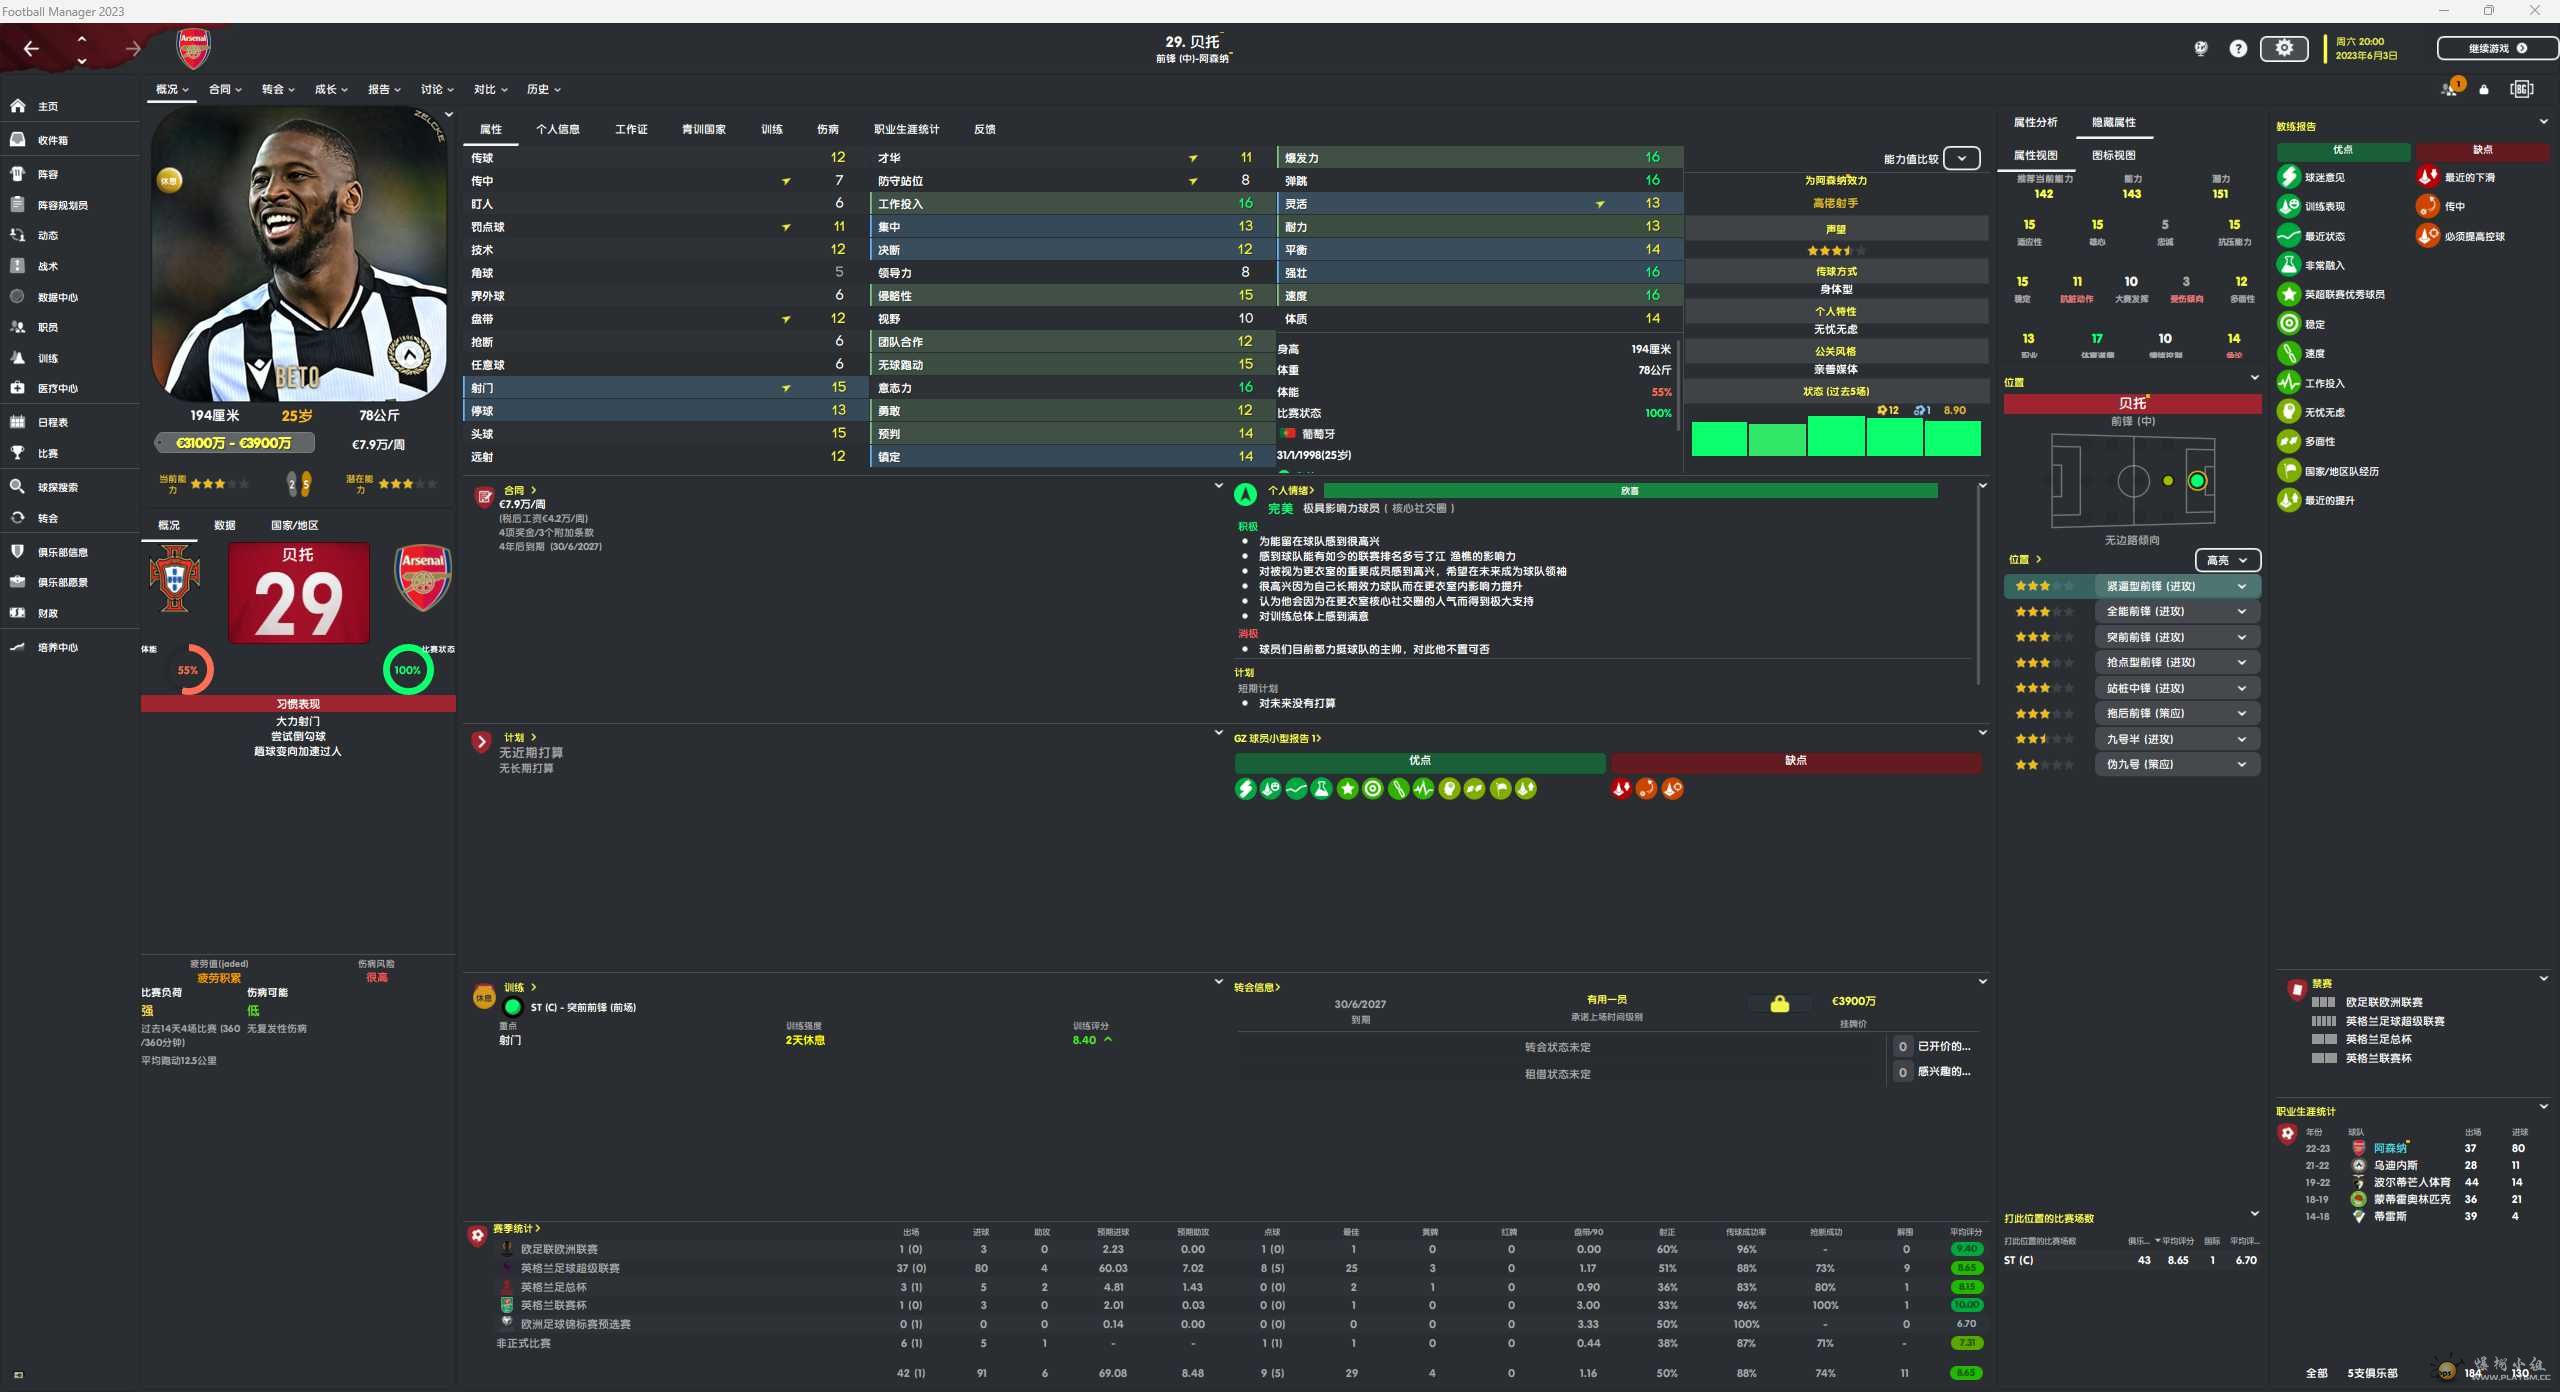Click the back navigation arrow
2560x1392 pixels.
(x=31, y=48)
